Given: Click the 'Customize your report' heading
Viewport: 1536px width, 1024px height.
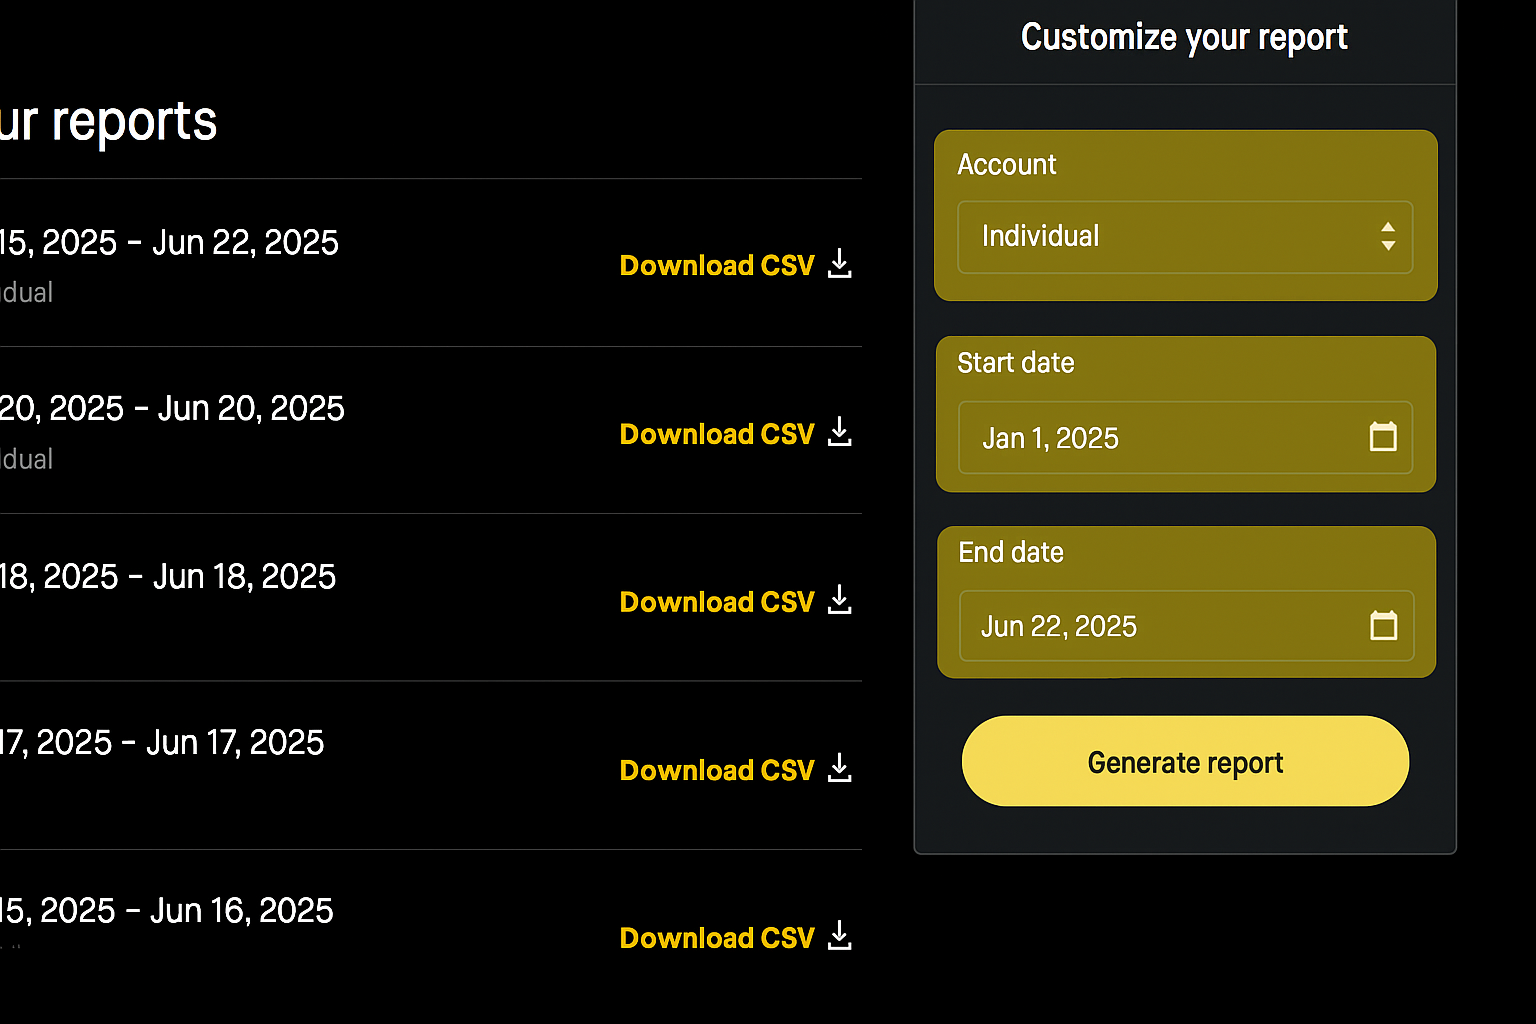Looking at the screenshot, I should (x=1184, y=38).
